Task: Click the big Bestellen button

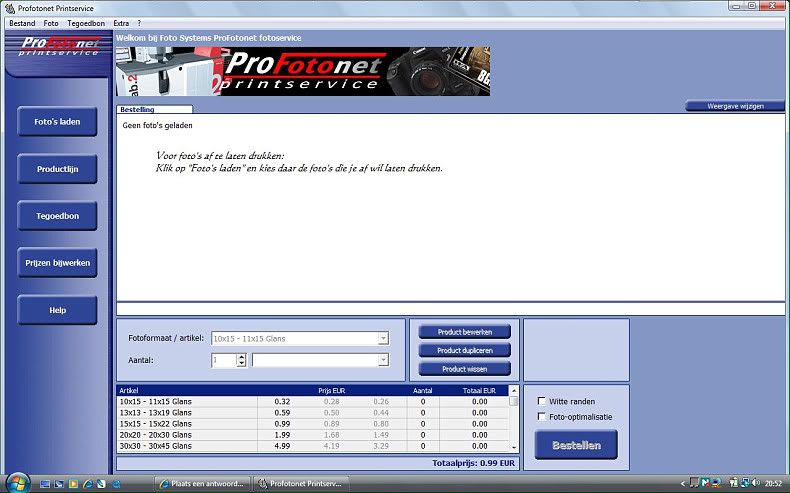Action: pos(576,445)
